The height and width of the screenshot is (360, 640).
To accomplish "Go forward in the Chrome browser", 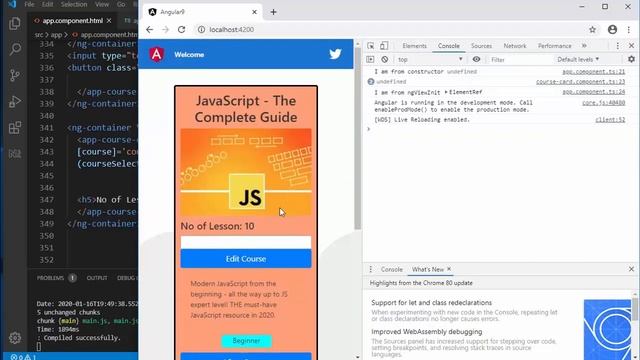I will [165, 29].
